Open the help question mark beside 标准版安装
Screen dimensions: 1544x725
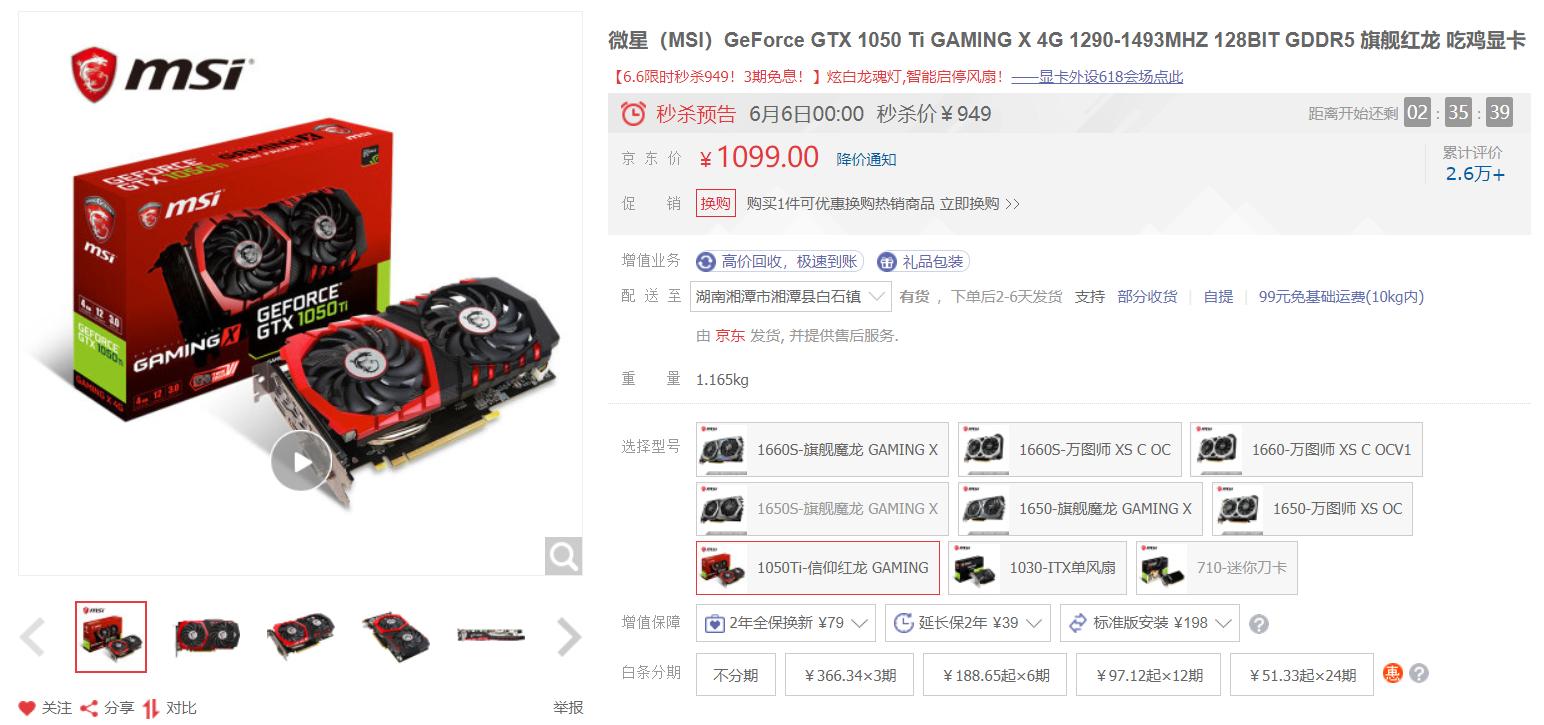1259,624
